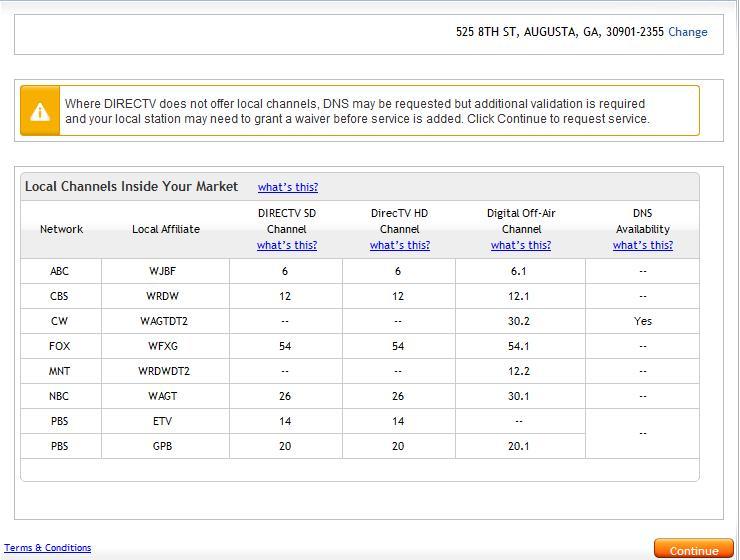Click off-air channel value 6.1
Image resolution: width=740 pixels, height=560 pixels.
coord(519,271)
